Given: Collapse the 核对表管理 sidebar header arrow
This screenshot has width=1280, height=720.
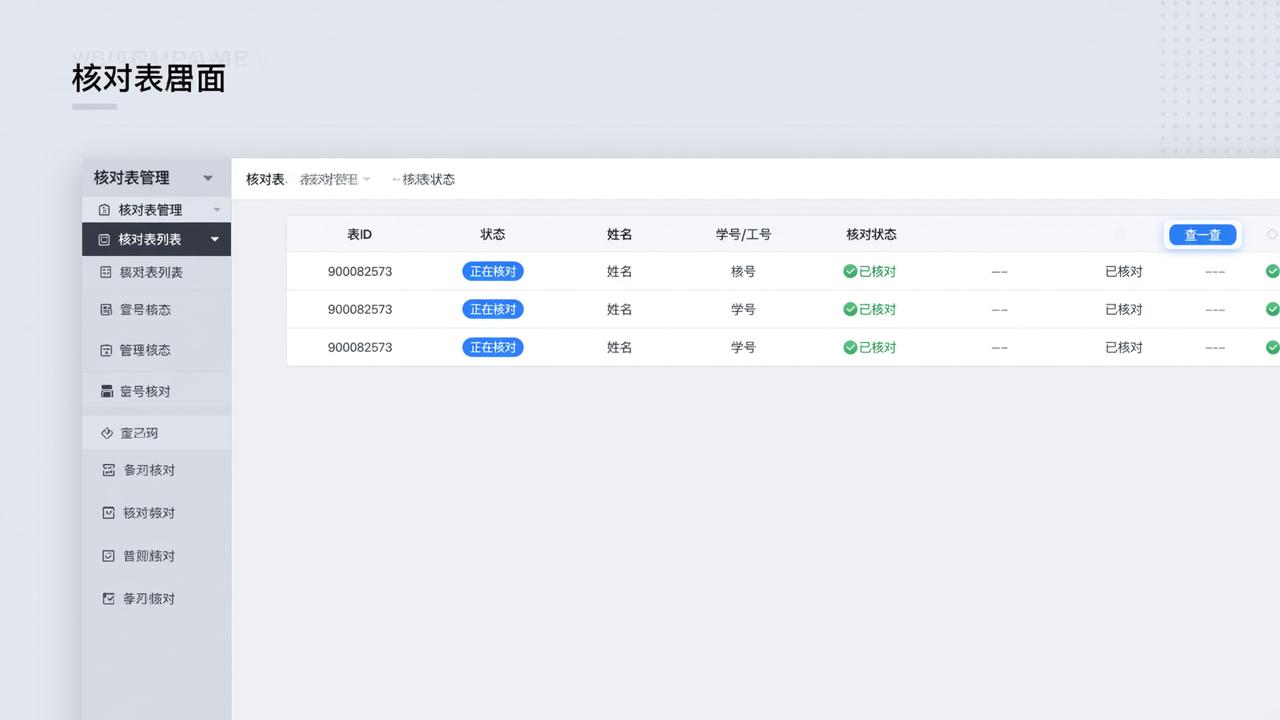Looking at the screenshot, I should click(208, 178).
